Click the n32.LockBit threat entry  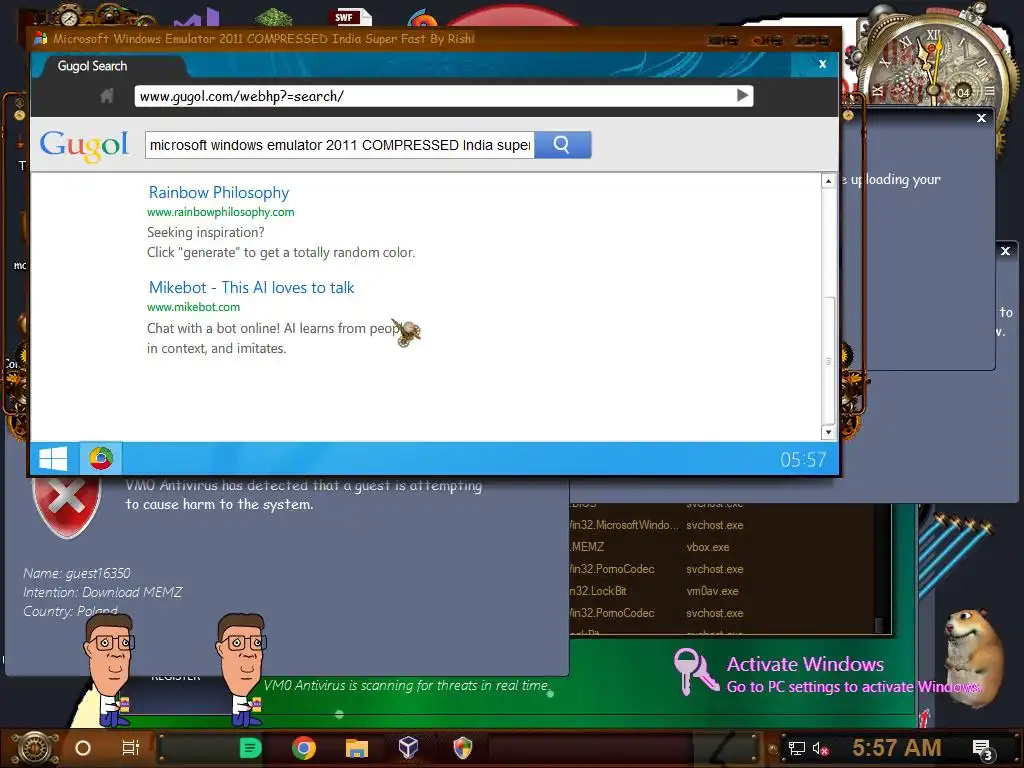coord(598,591)
